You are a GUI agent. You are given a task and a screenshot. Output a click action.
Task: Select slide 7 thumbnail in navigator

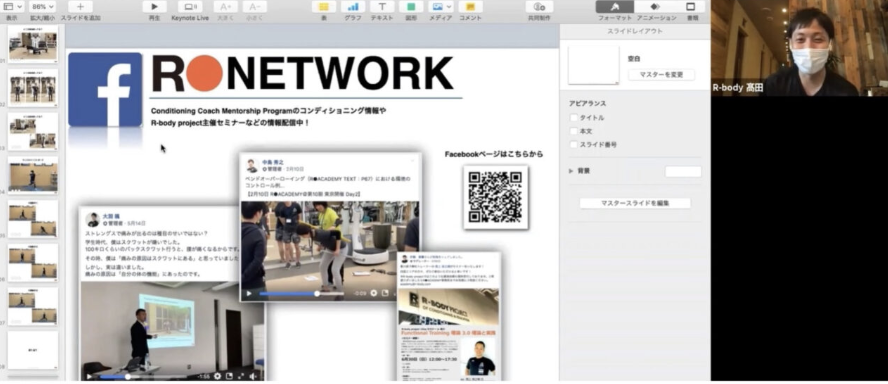click(x=33, y=306)
